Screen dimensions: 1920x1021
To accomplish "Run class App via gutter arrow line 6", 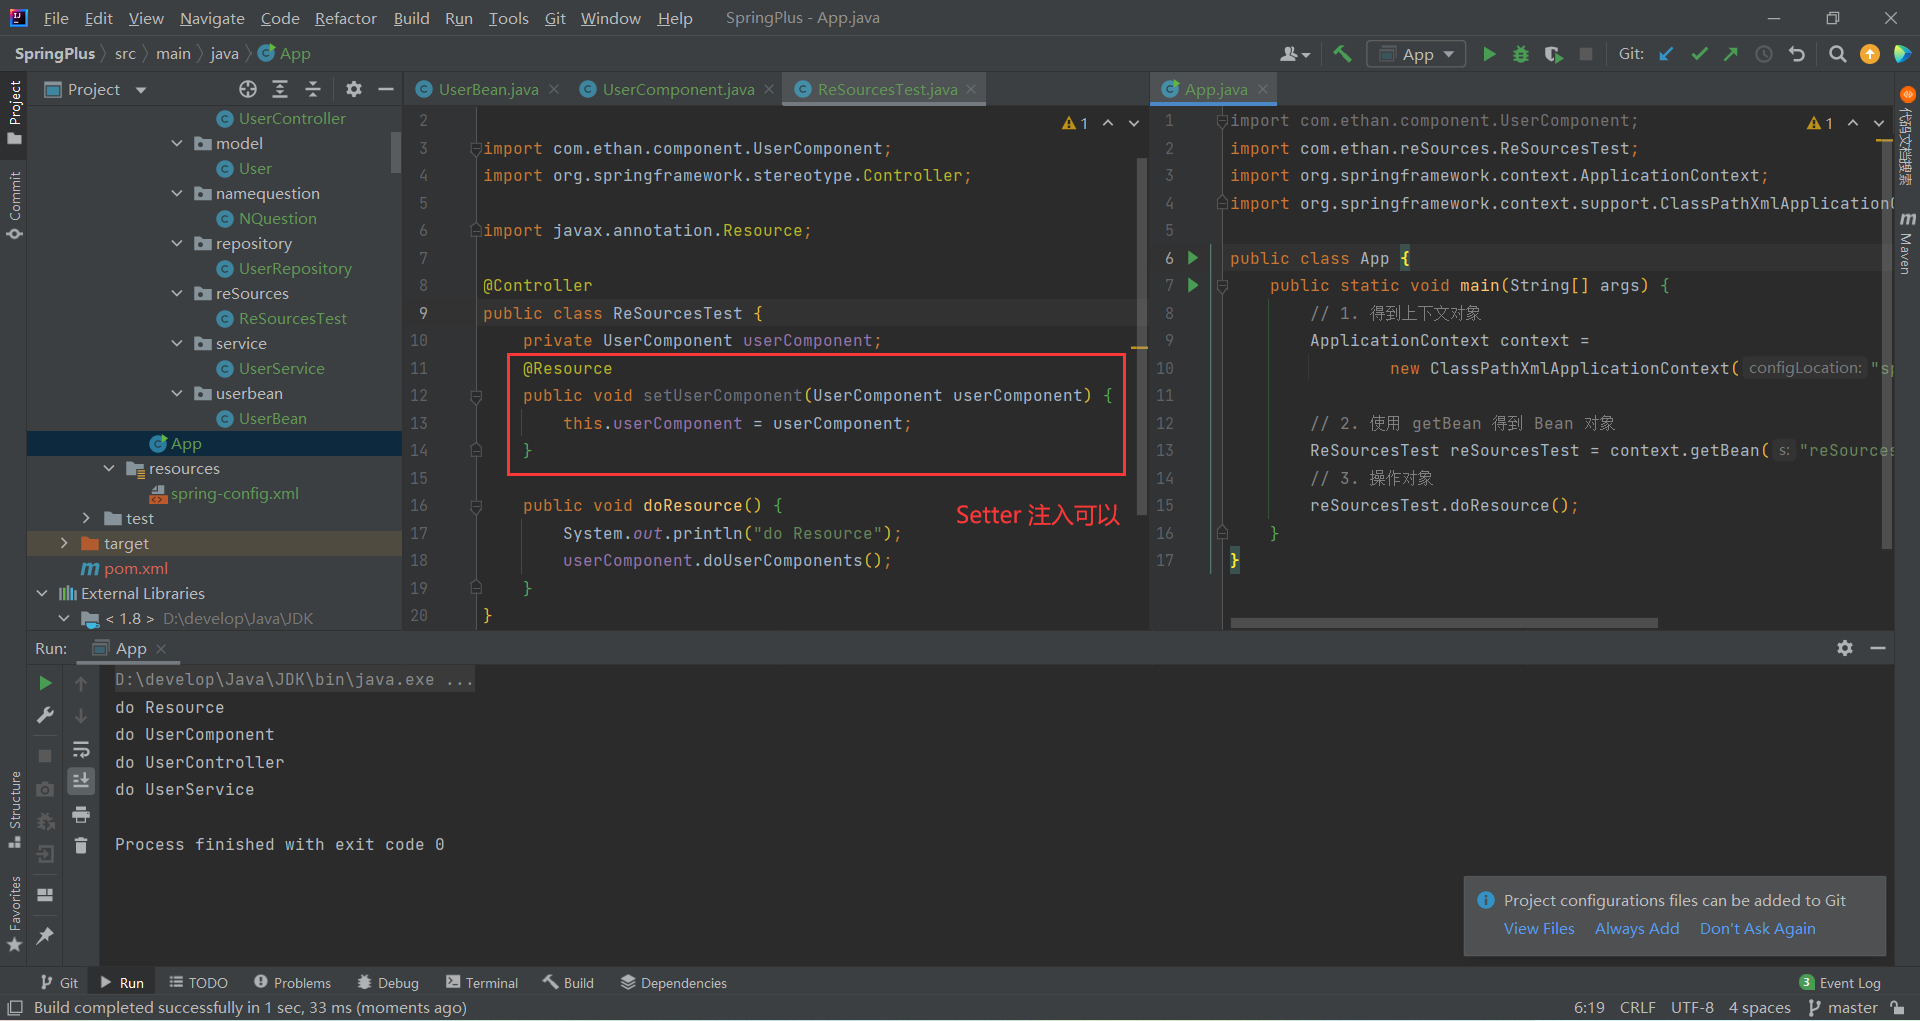I will point(1193,258).
